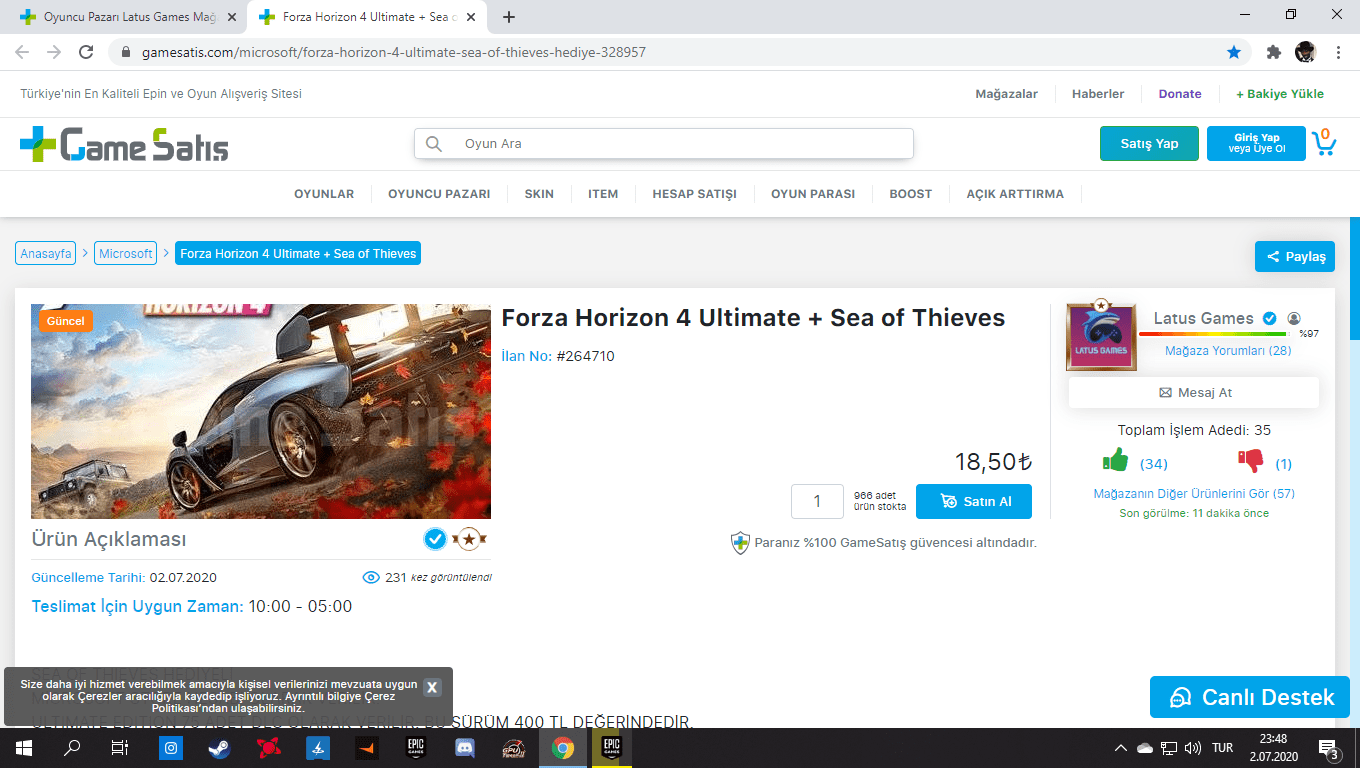The image size is (1360, 768).
Task: Open the Chrome three-dot menu
Action: click(1338, 52)
